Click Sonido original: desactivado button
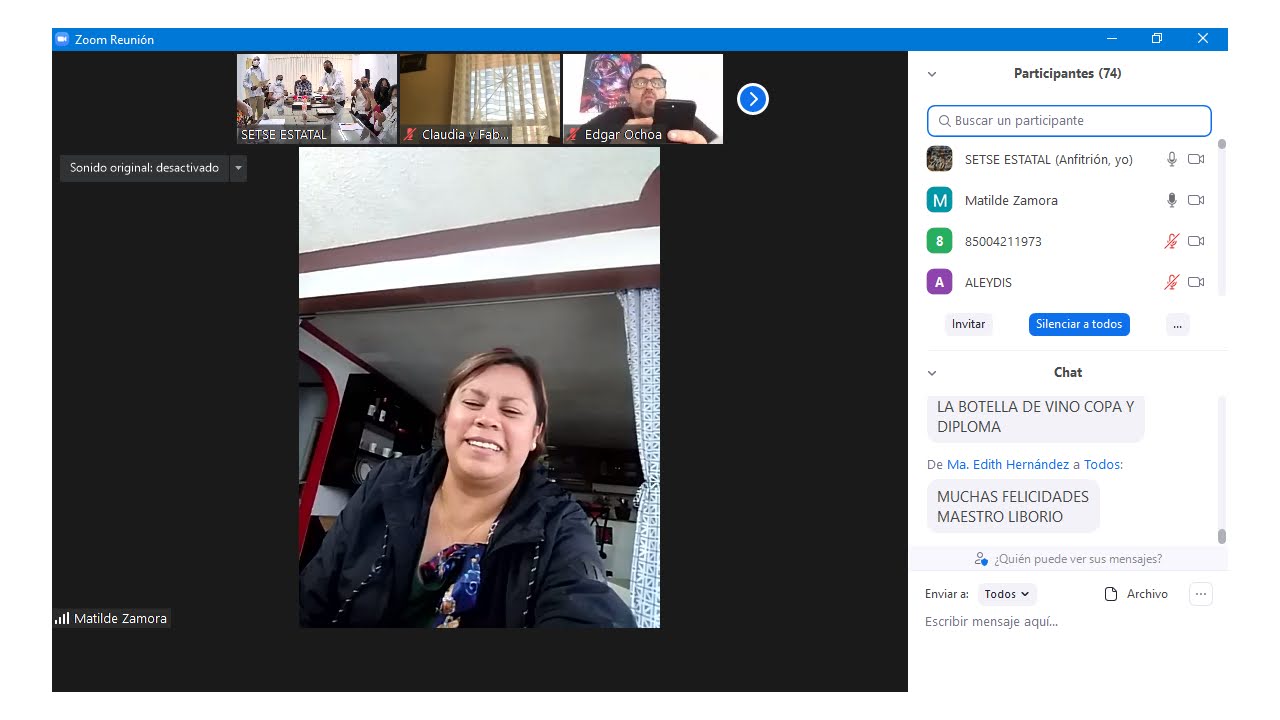 (x=144, y=168)
